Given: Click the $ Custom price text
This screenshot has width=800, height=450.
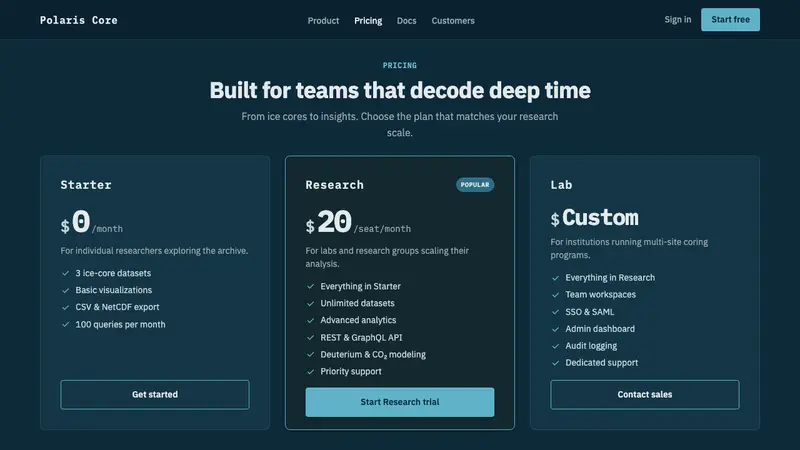Looking at the screenshot, I should click(594, 218).
